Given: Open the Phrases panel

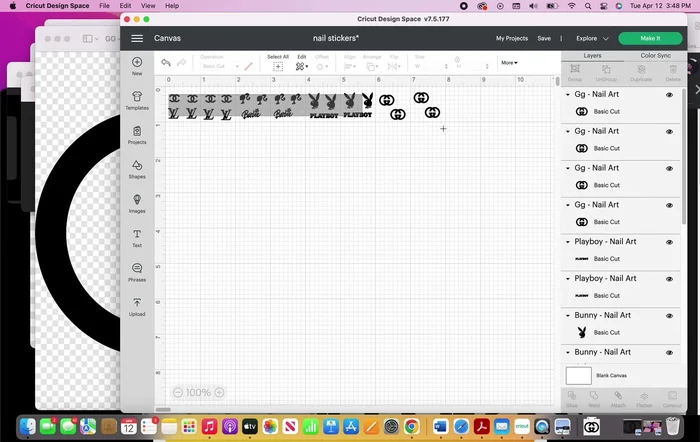Looking at the screenshot, I should [137, 272].
